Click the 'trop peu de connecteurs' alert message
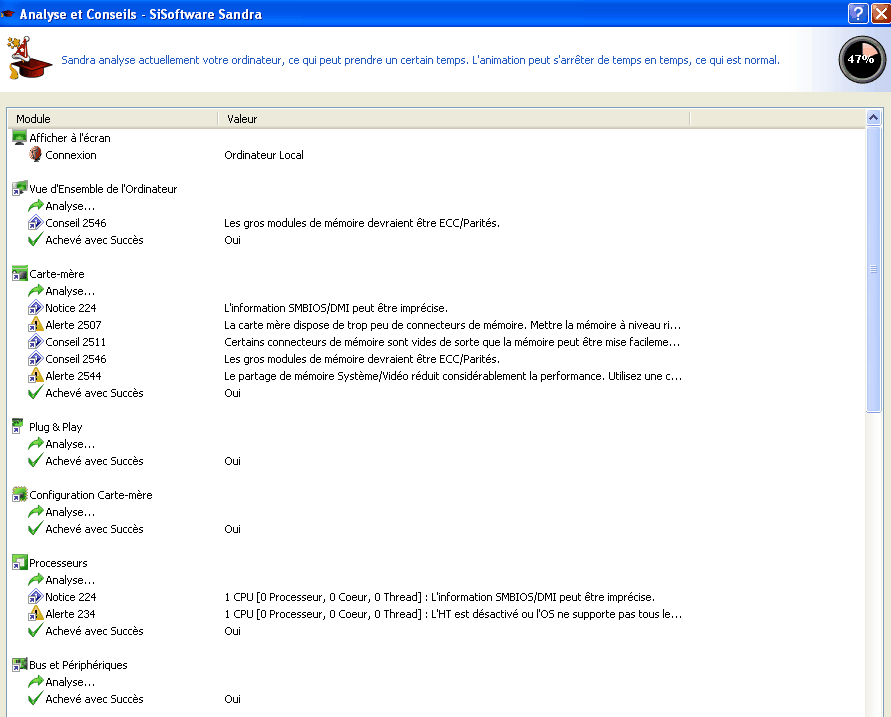 [x=452, y=325]
